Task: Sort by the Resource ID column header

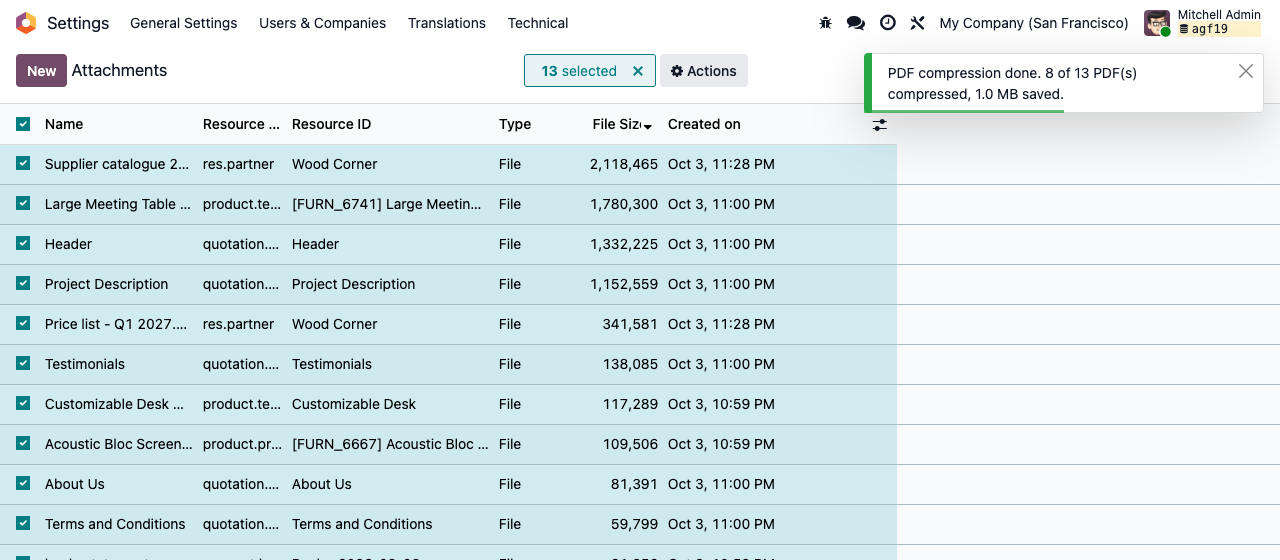Action: 331,124
